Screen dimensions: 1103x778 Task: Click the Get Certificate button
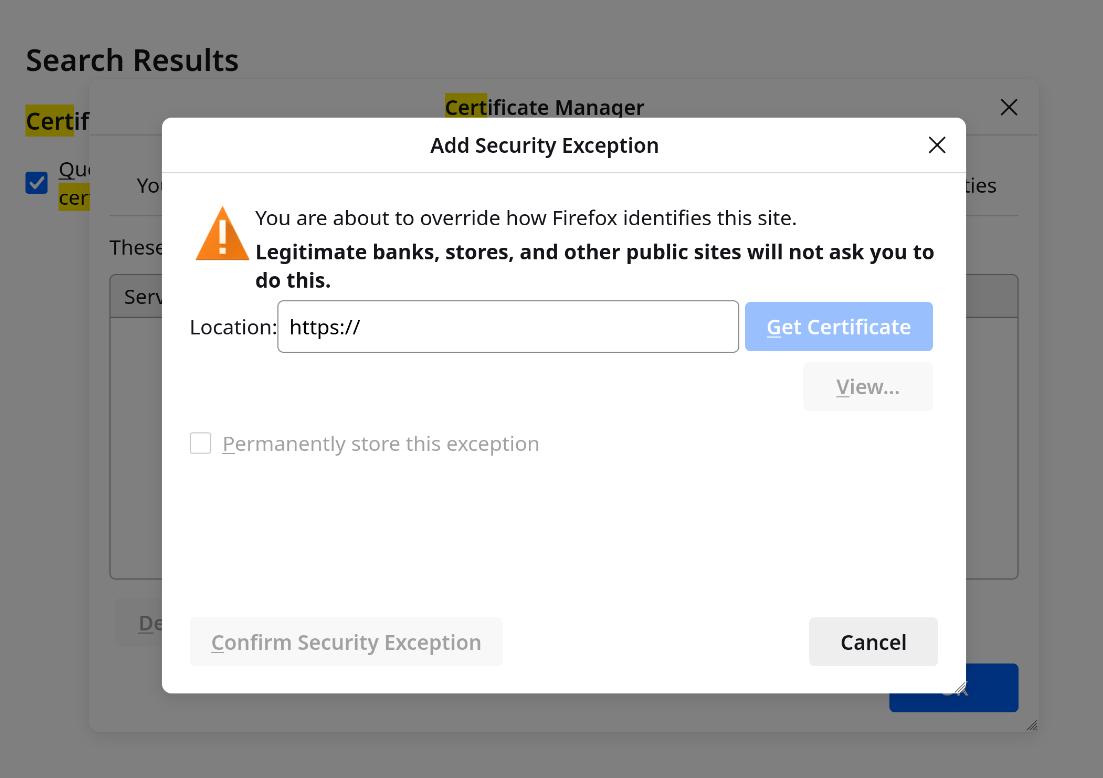(x=839, y=327)
